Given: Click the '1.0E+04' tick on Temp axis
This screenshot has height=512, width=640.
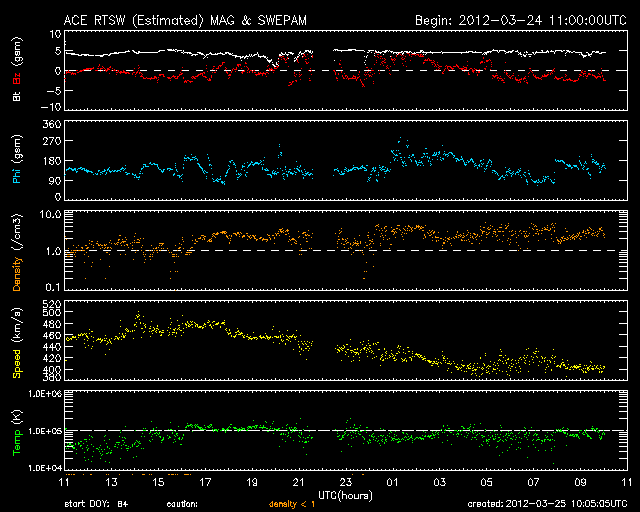Looking at the screenshot, I should pyautogui.click(x=45, y=468).
